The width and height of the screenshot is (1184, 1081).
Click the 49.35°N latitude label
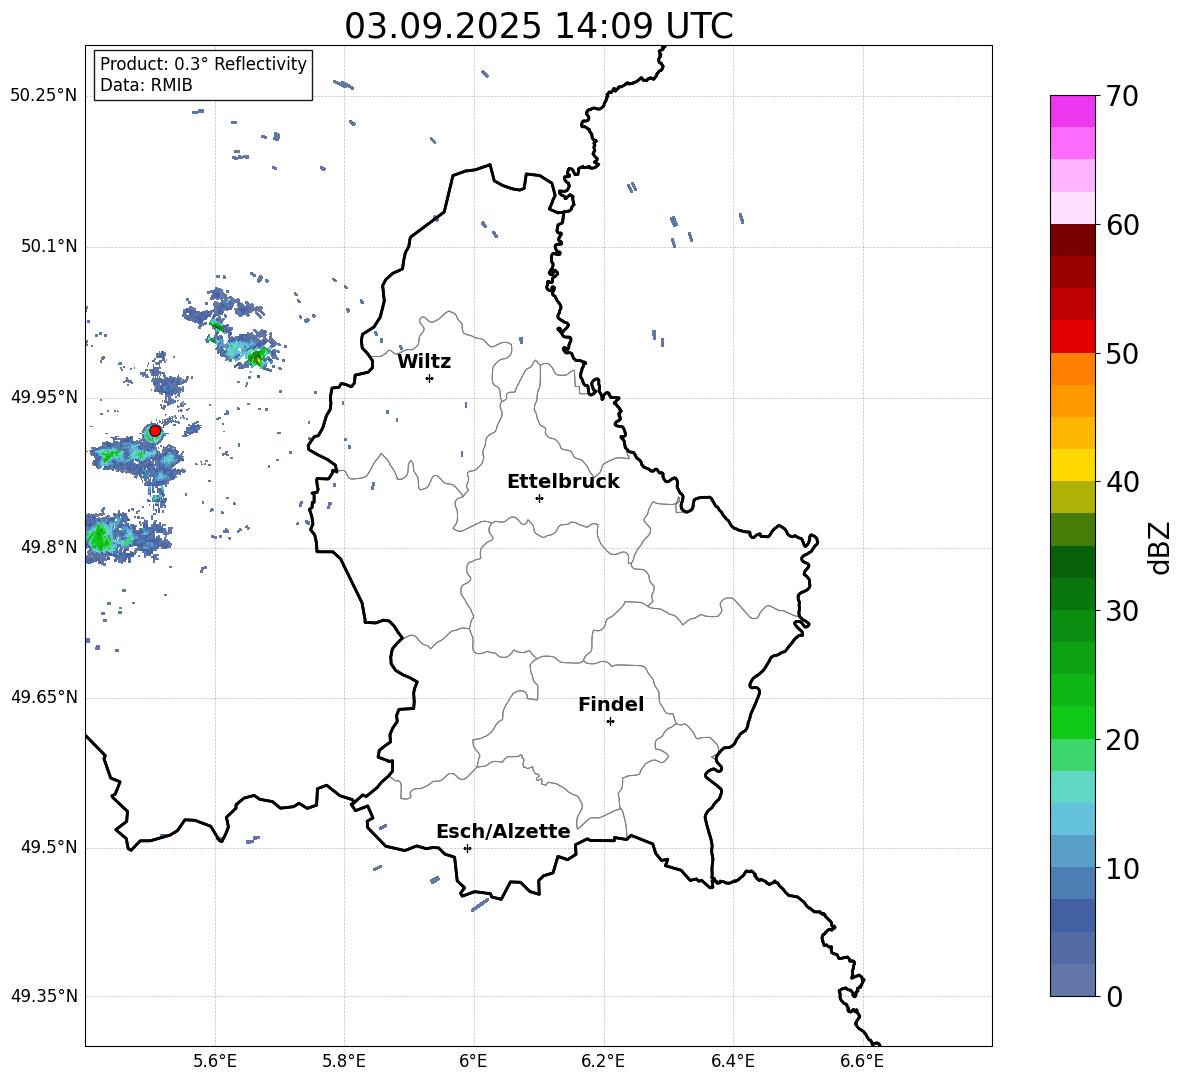[44, 996]
